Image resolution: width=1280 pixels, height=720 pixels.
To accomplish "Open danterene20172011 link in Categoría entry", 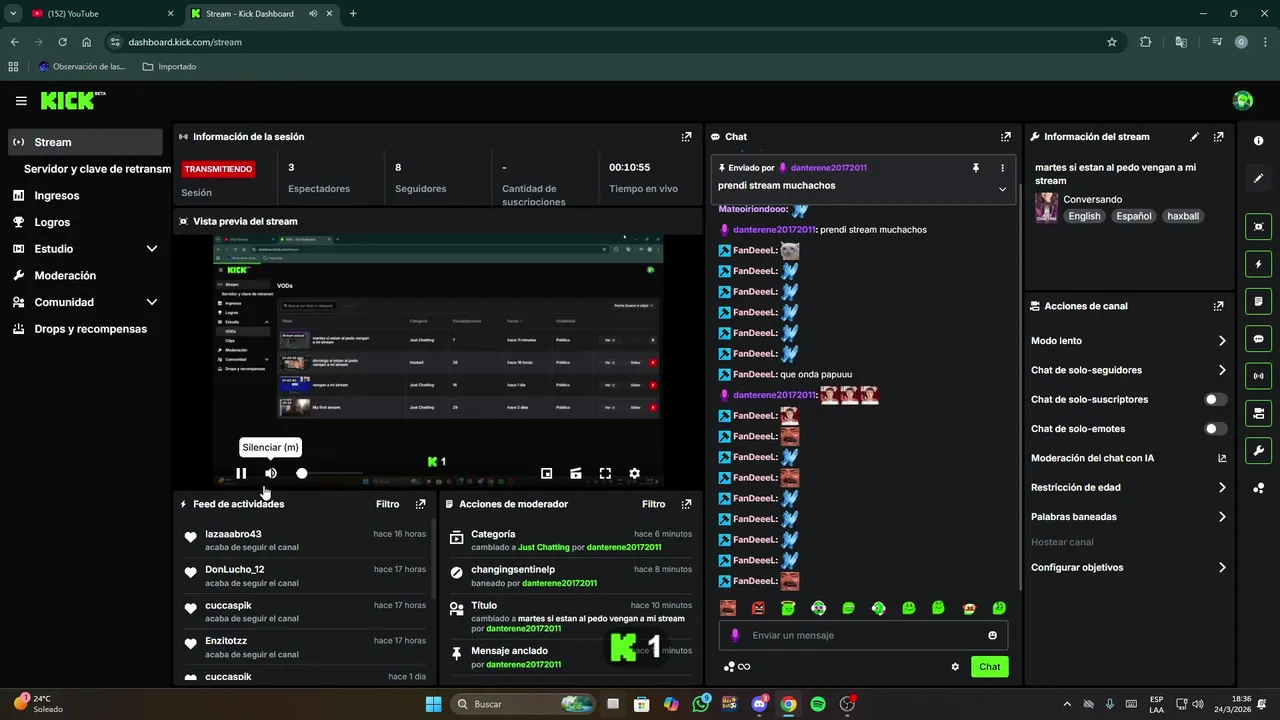I will tap(624, 548).
